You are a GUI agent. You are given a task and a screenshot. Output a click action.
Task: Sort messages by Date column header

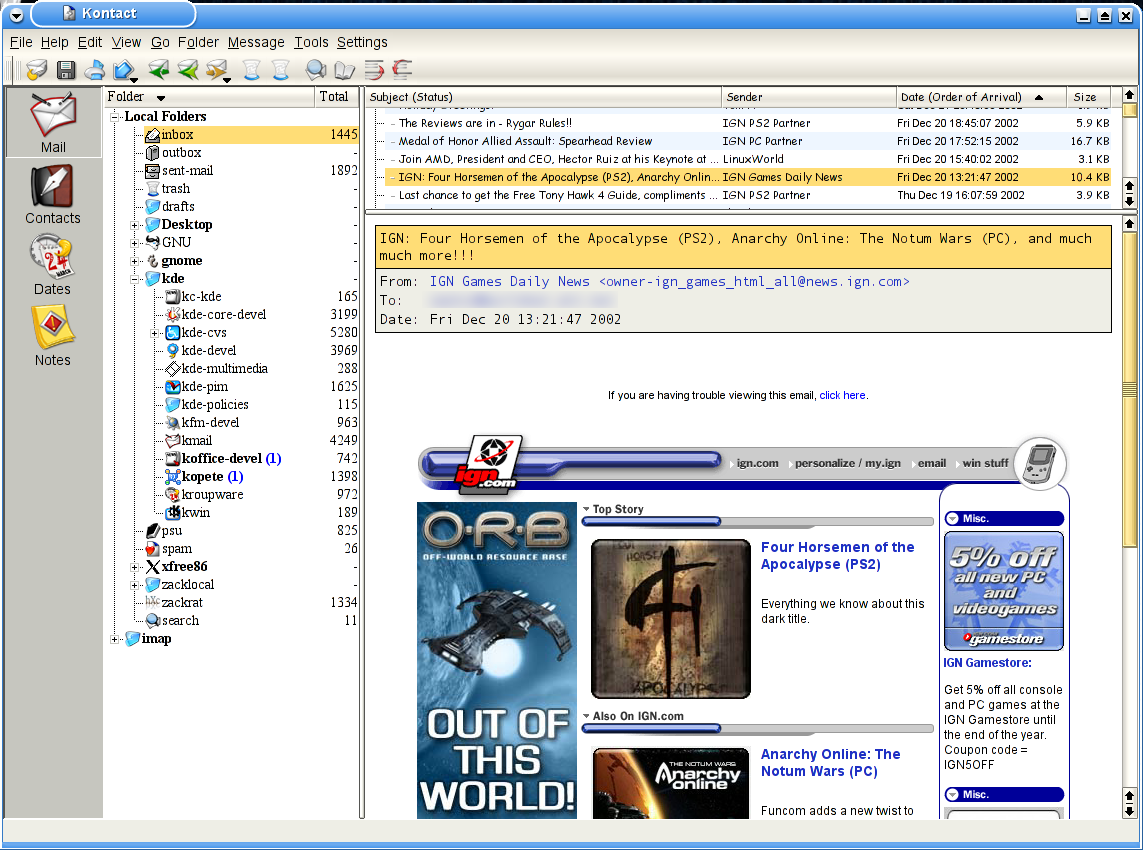tap(980, 97)
